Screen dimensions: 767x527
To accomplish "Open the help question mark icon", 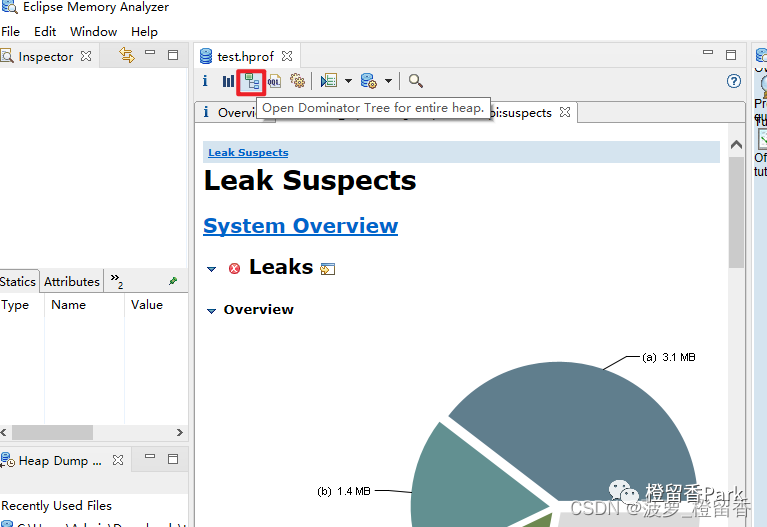I will (x=734, y=81).
